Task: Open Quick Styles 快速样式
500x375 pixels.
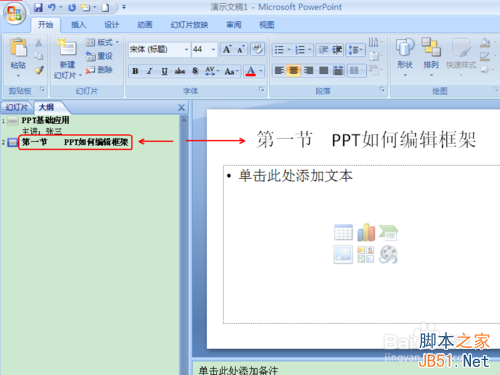Action: (x=461, y=57)
